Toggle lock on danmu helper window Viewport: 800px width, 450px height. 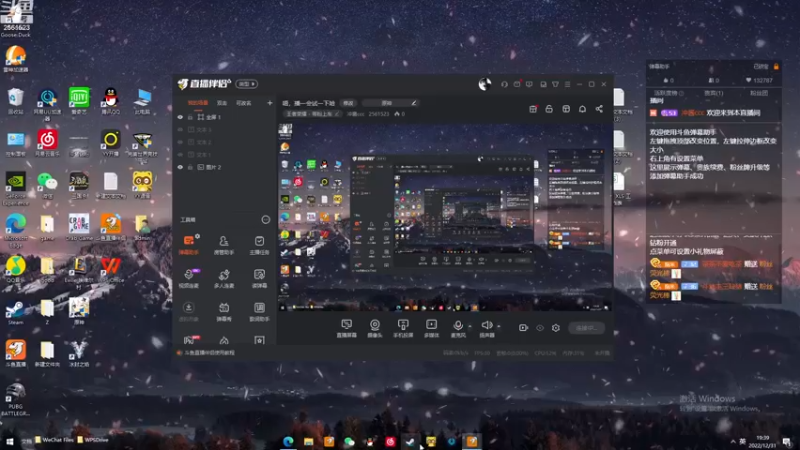click(776, 66)
